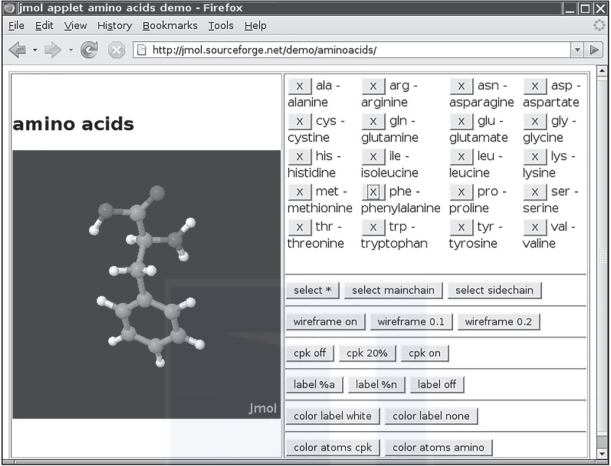This screenshot has height=466, width=611.
Task: Toggle the glu glutamate X button
Action: (x=461, y=122)
